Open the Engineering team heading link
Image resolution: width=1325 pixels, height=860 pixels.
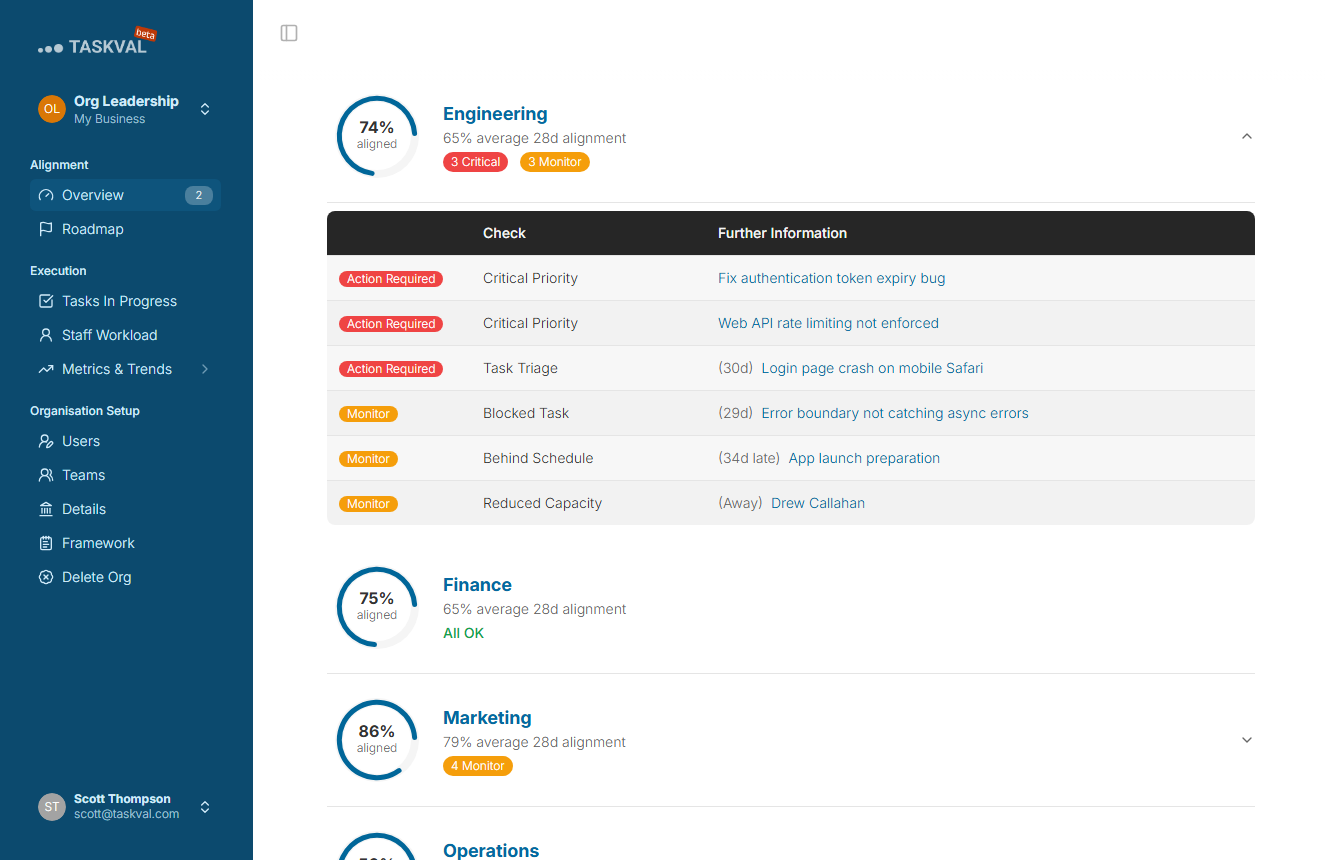495,114
